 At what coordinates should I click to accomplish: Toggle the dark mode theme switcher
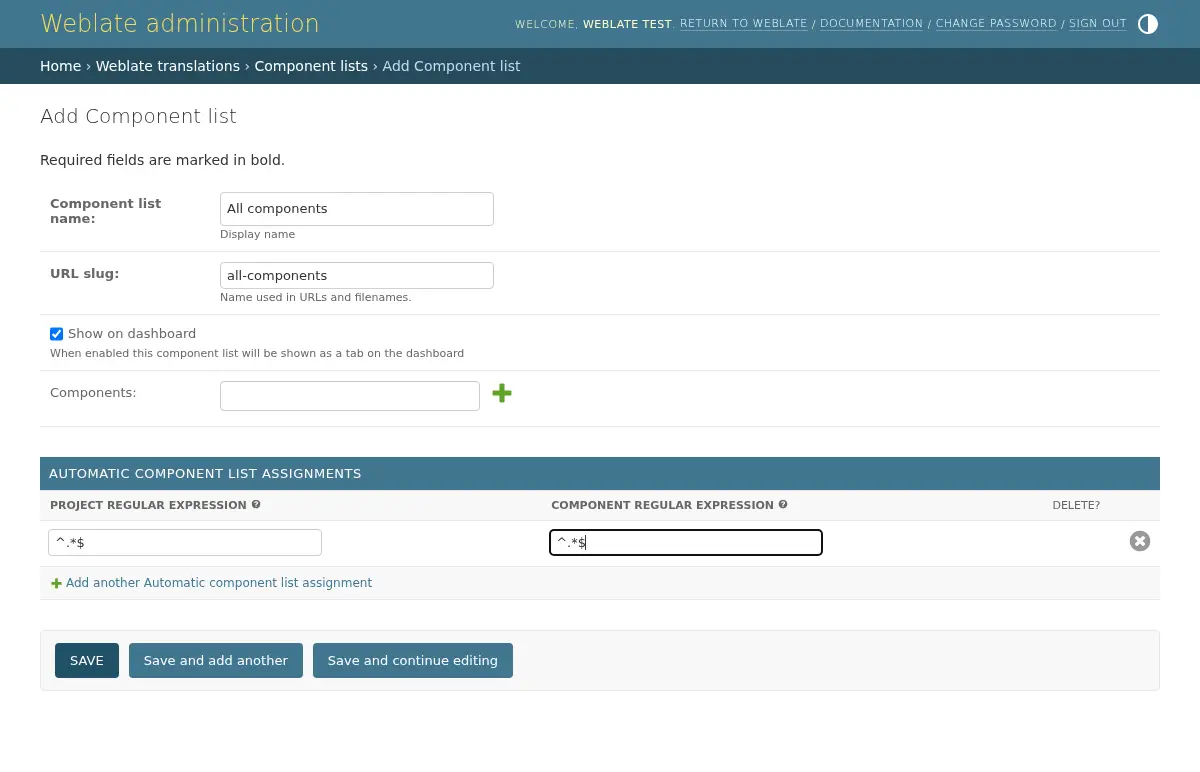coord(1147,23)
